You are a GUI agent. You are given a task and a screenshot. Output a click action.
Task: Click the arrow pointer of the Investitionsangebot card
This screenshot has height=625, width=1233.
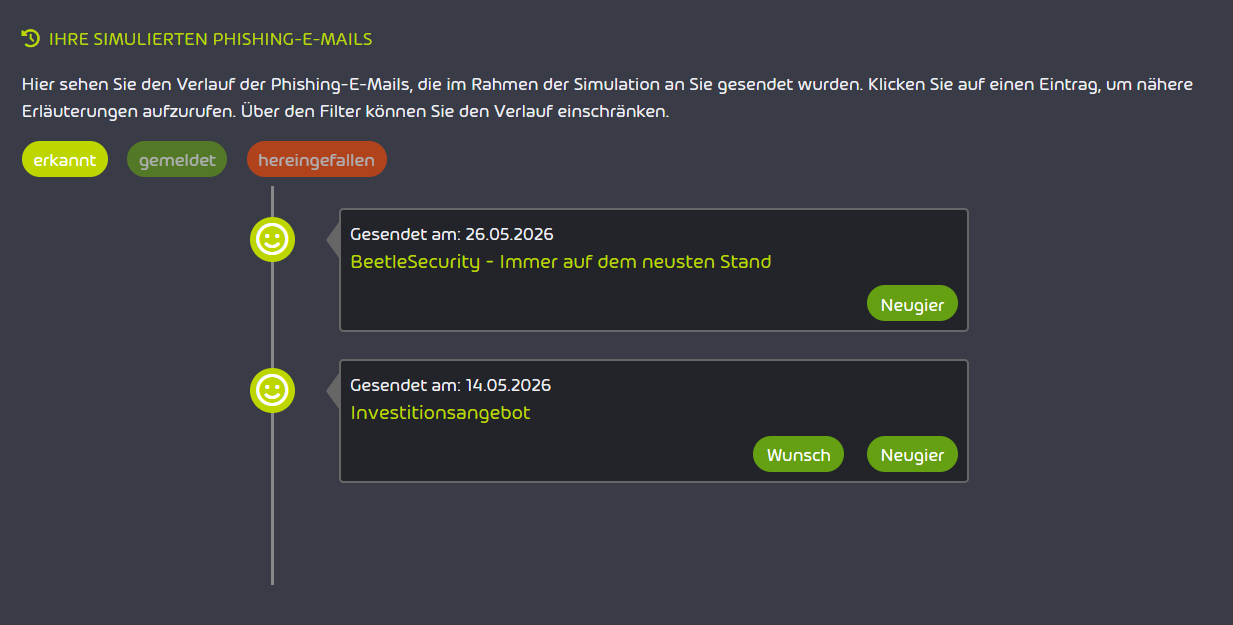tap(333, 390)
